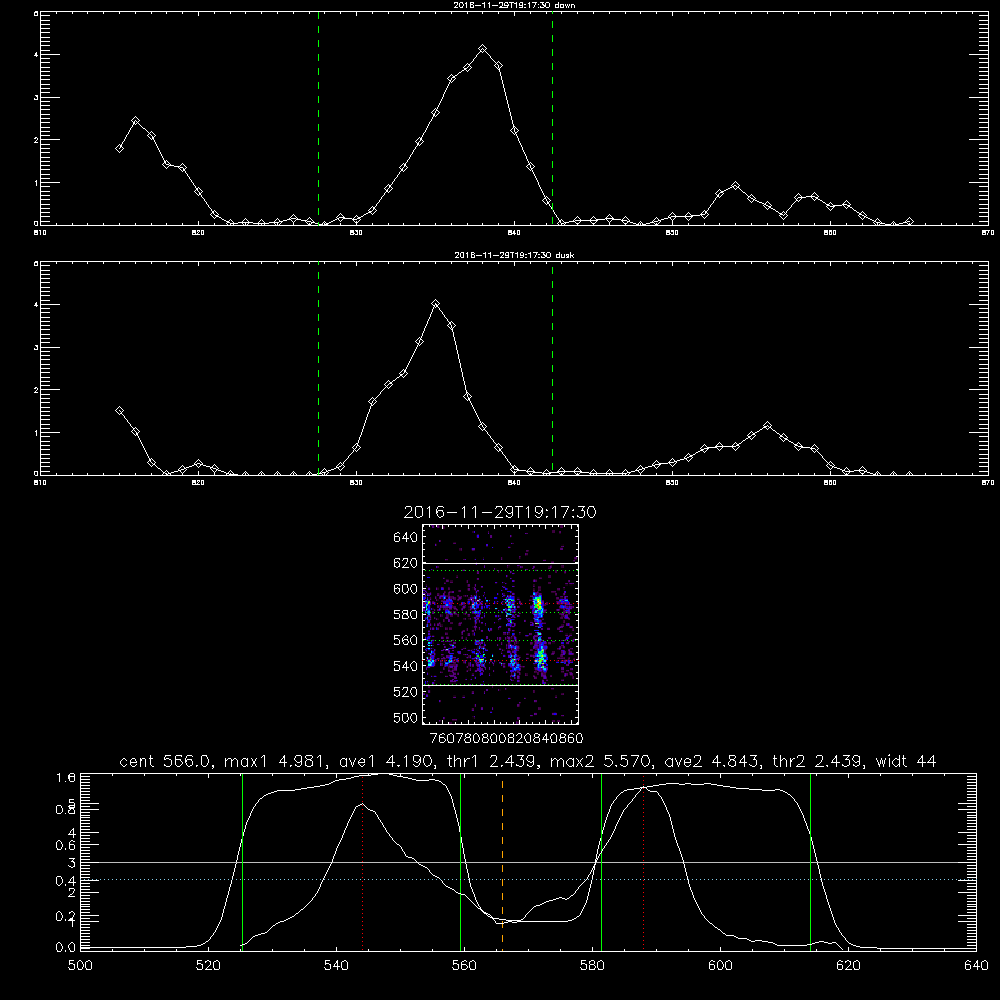Click the '640' x-axis label of bottom plot
The height and width of the screenshot is (1000, 1000).
[976, 966]
